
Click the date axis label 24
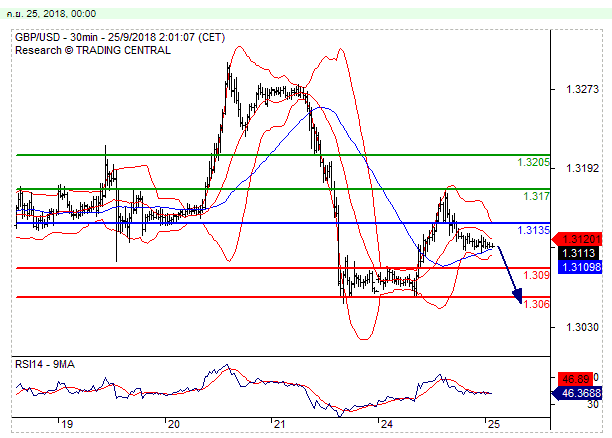[x=386, y=424]
